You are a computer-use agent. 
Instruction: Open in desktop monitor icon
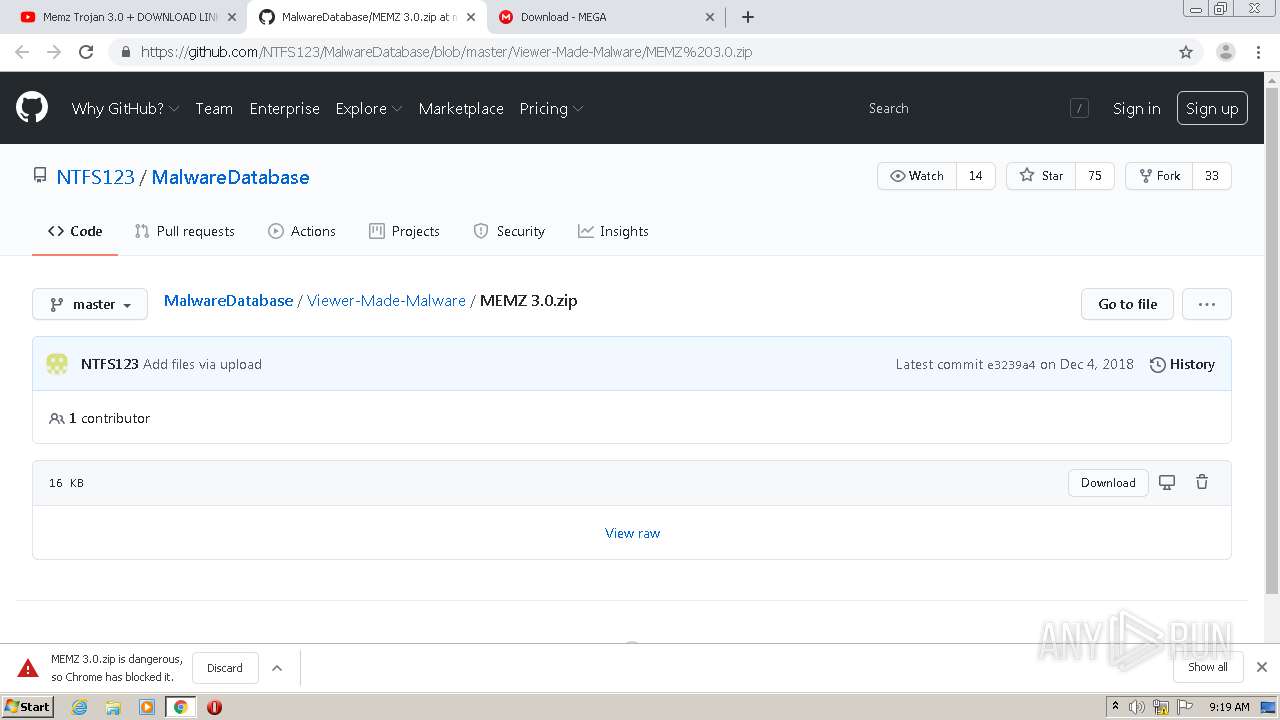(1167, 482)
